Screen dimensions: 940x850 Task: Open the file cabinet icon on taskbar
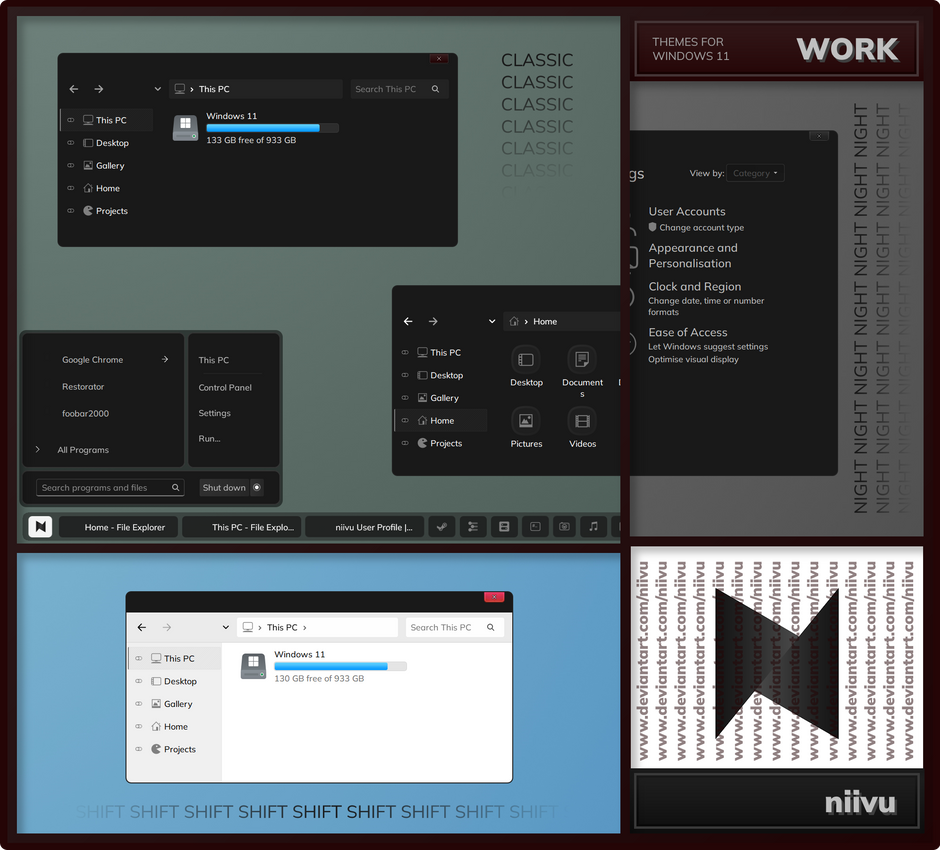pyautogui.click(x=504, y=527)
